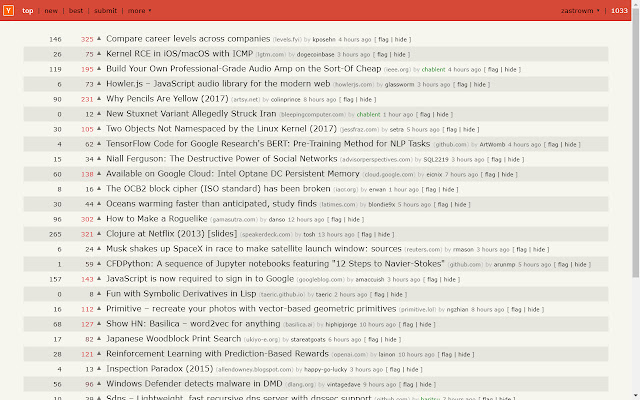Image resolution: width=640 pixels, height=400 pixels.
Task: Upvote 'Japanese Woodblock Print Search'
Action: 99,338
